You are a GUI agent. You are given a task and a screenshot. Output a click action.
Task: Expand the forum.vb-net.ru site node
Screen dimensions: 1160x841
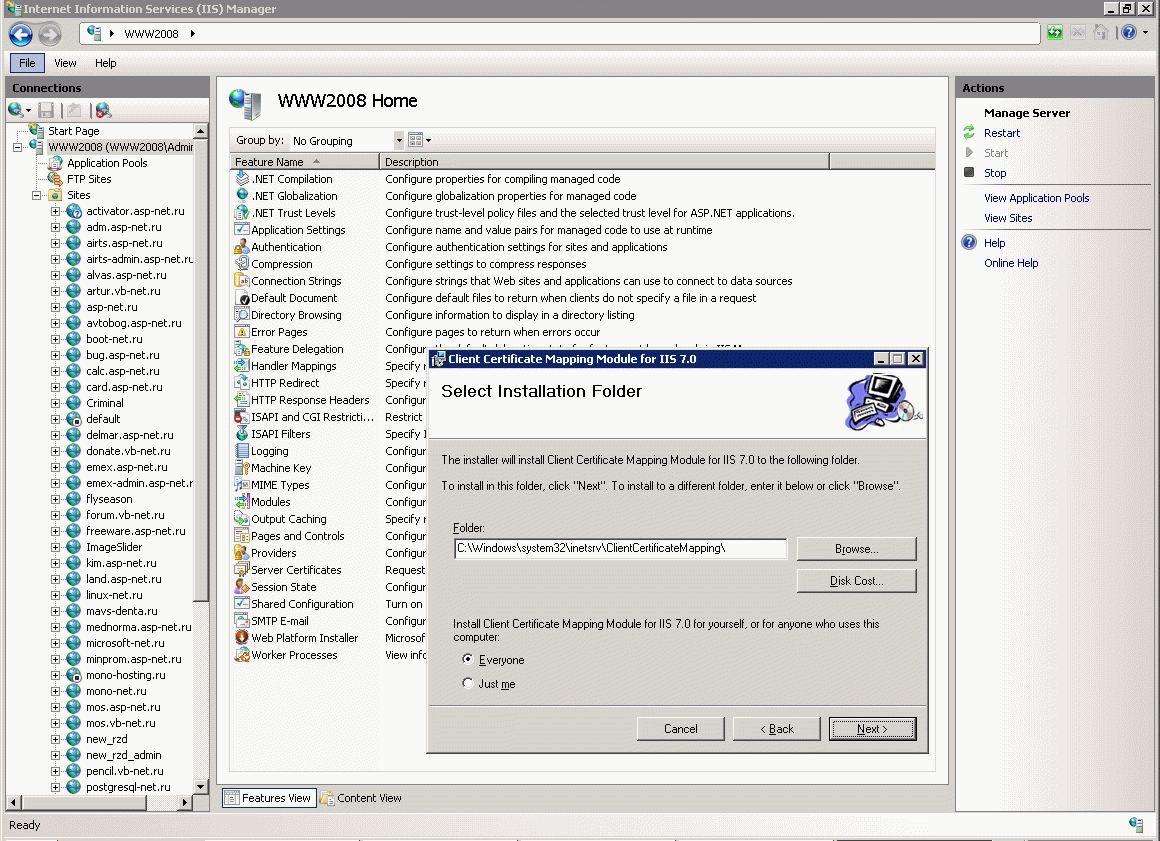(55, 516)
